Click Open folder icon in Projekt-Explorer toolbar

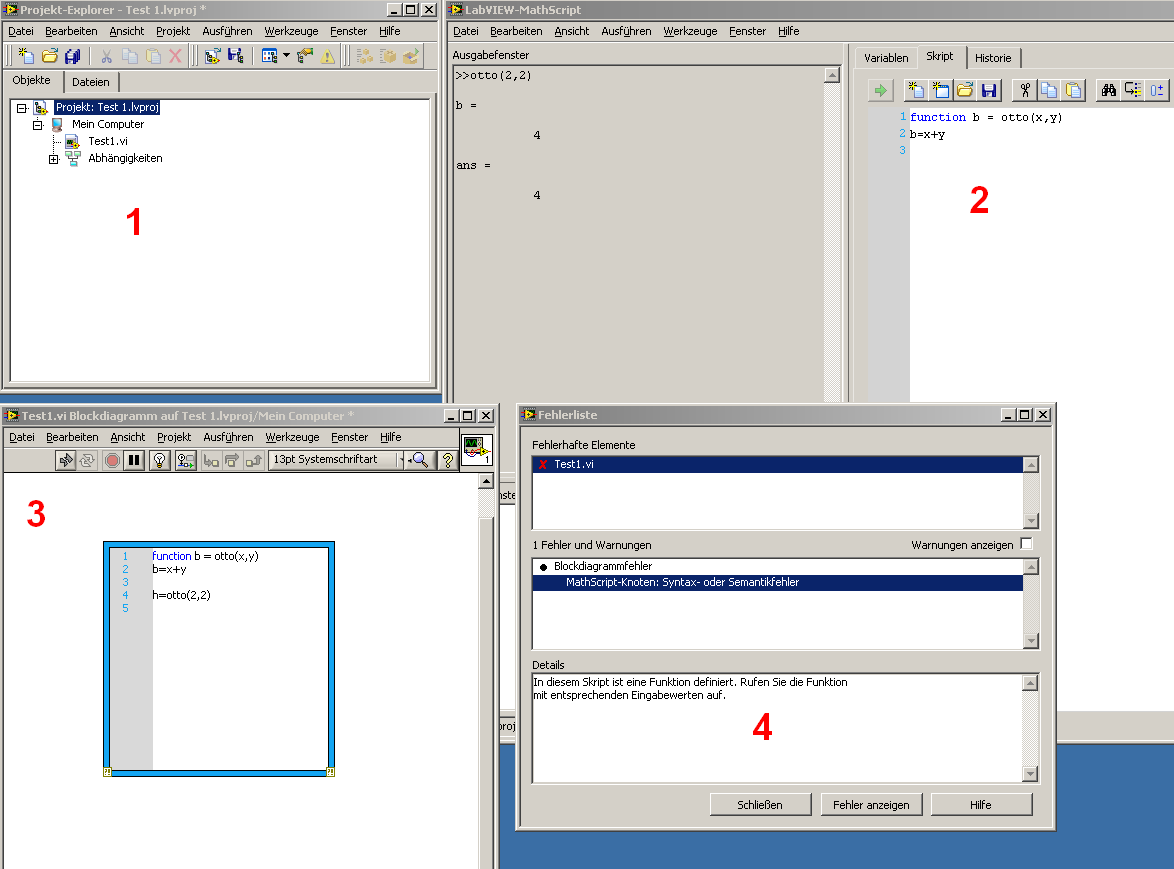[x=49, y=56]
